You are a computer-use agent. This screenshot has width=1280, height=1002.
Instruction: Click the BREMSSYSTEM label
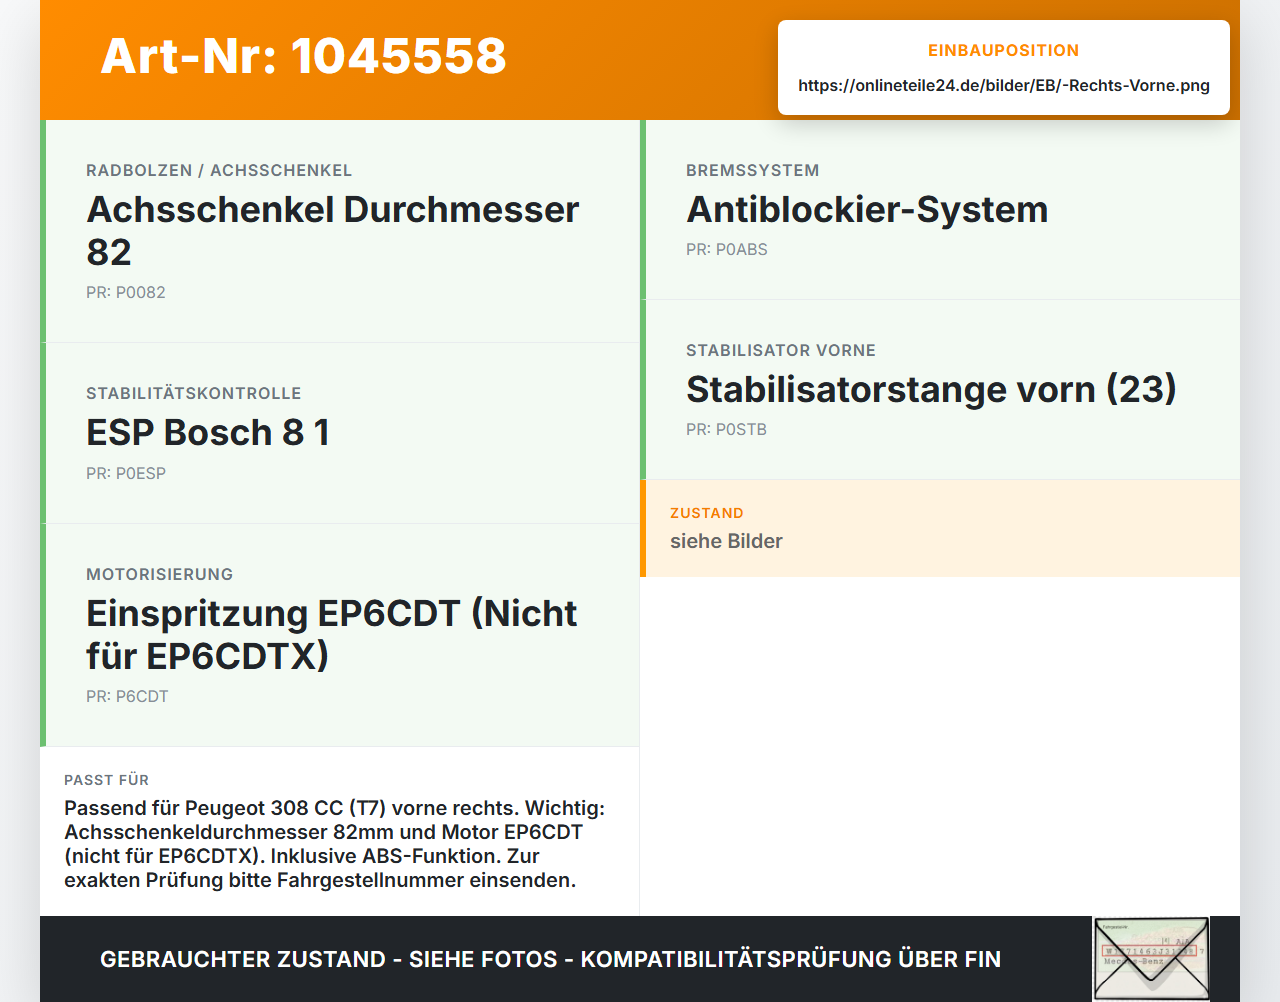click(753, 171)
